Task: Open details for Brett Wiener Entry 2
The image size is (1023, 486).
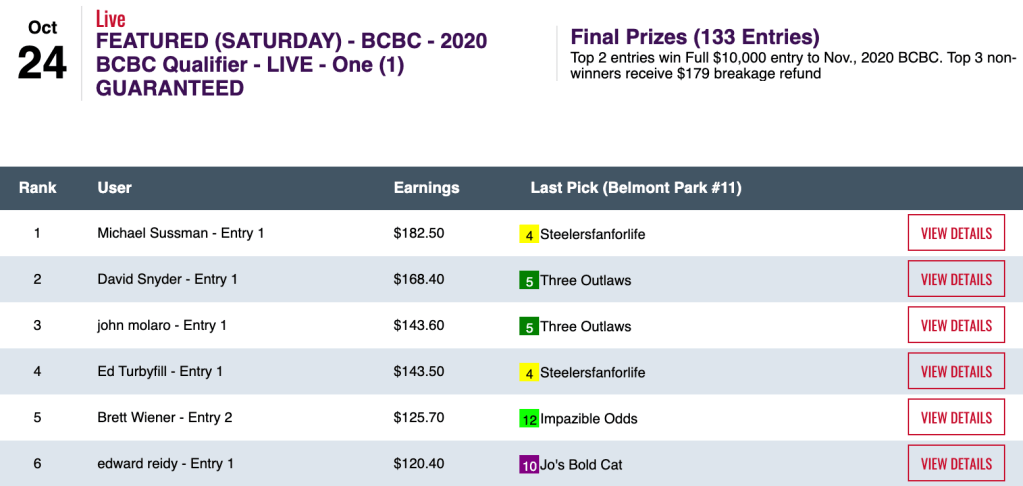Action: (x=956, y=417)
